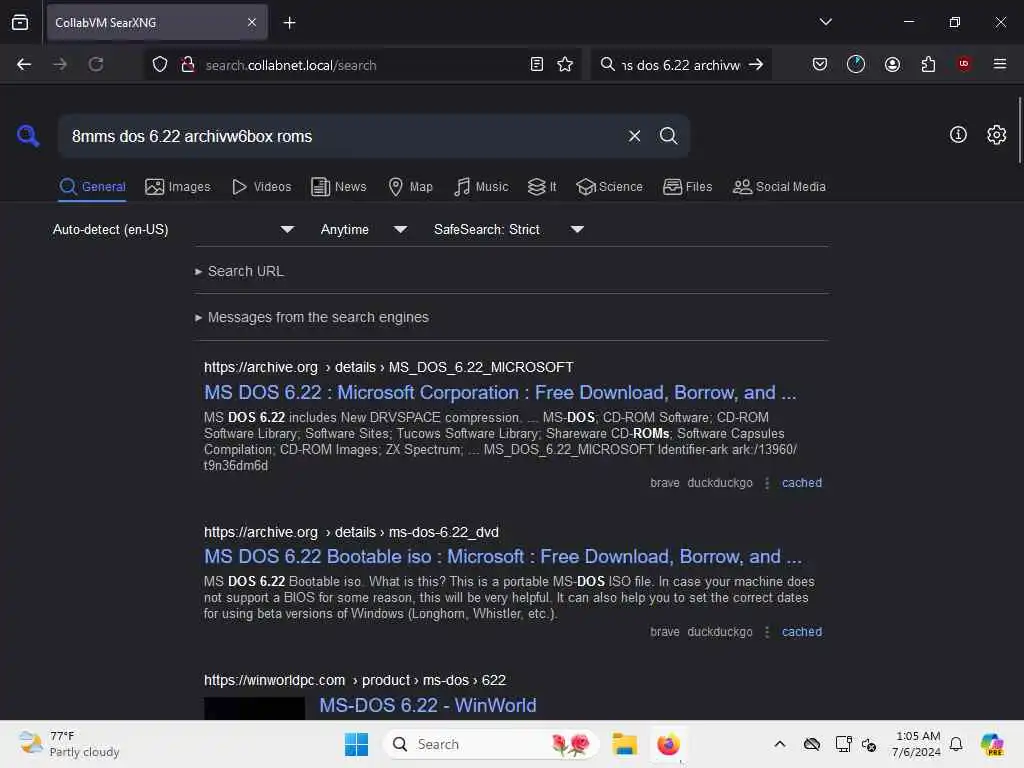Save page to Pocket icon
The width and height of the screenshot is (1024, 768).
820,64
